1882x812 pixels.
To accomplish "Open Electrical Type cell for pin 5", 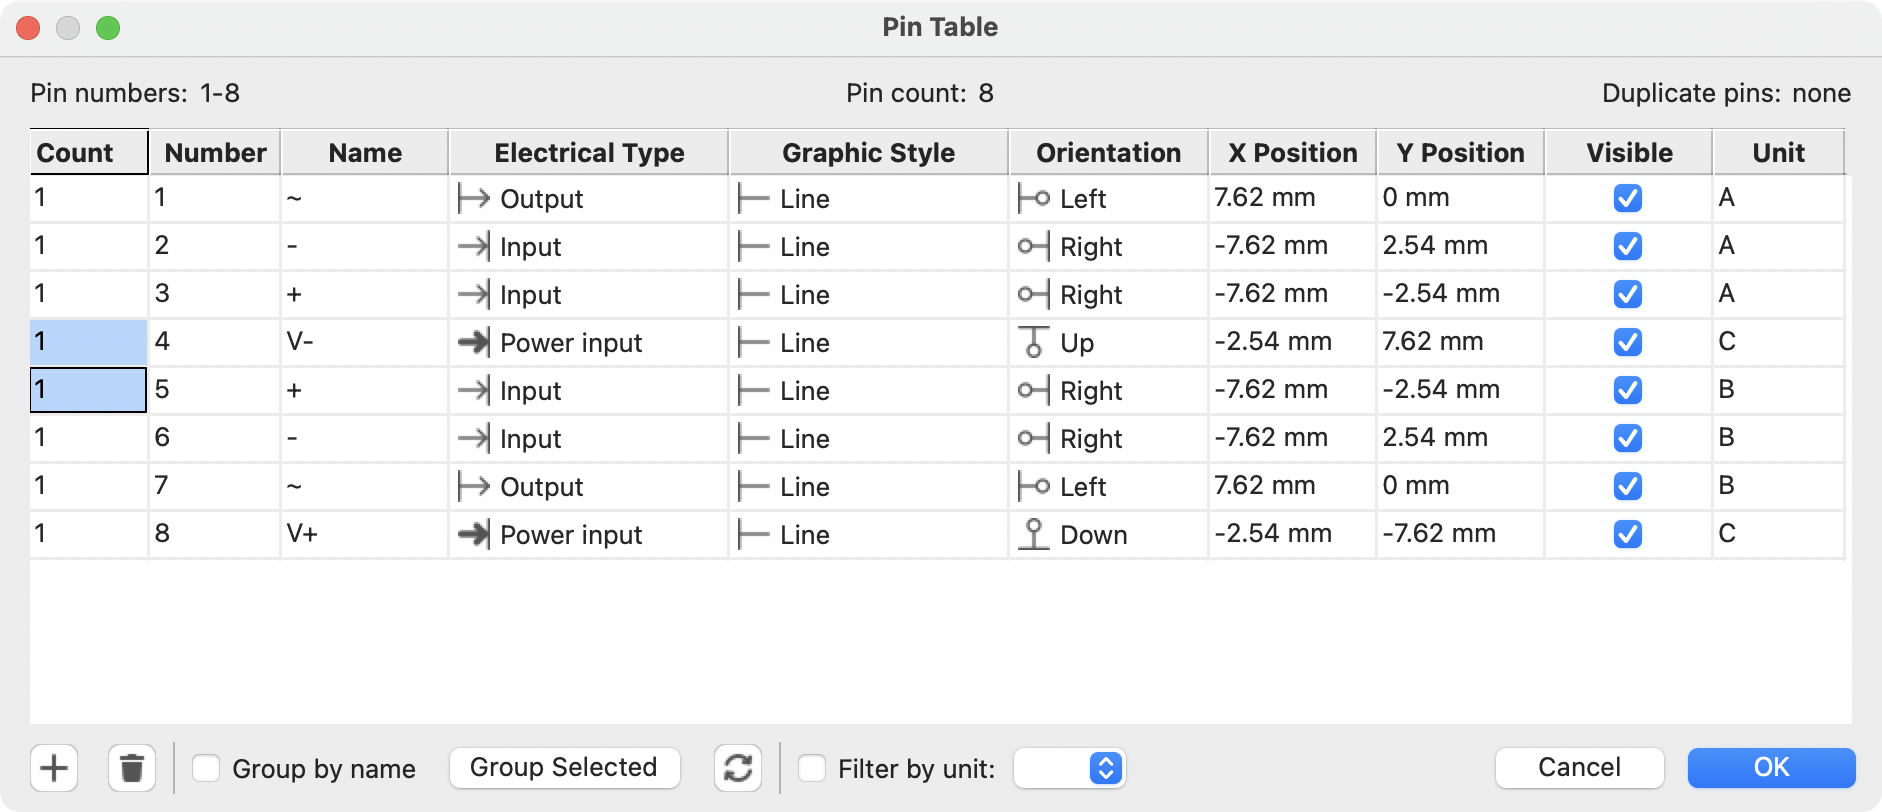I will point(588,391).
